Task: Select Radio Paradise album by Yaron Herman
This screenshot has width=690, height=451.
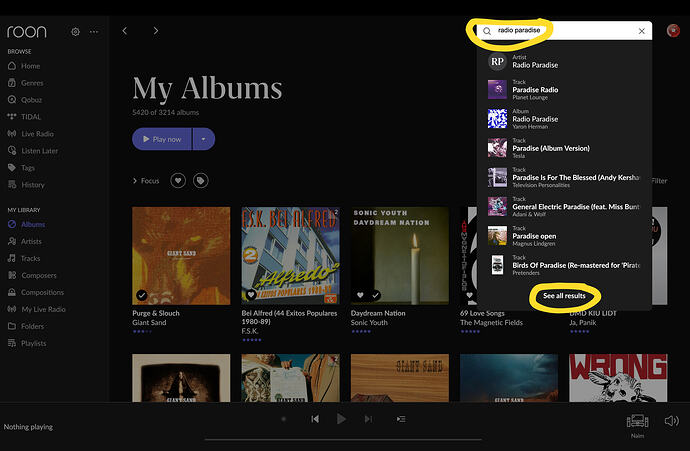Action: coord(564,119)
